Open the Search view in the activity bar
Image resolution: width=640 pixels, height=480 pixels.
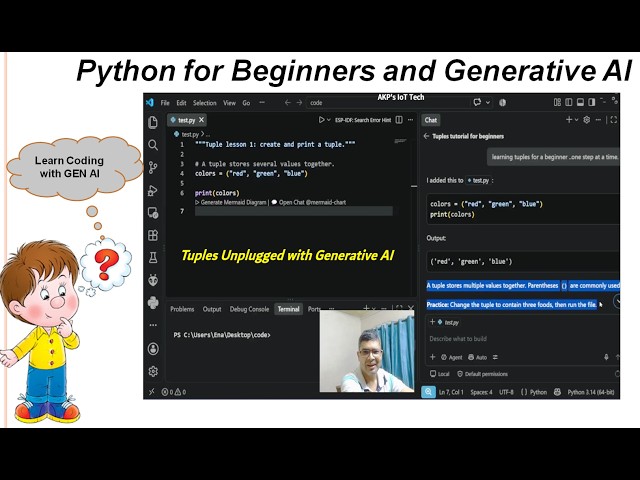pos(153,145)
